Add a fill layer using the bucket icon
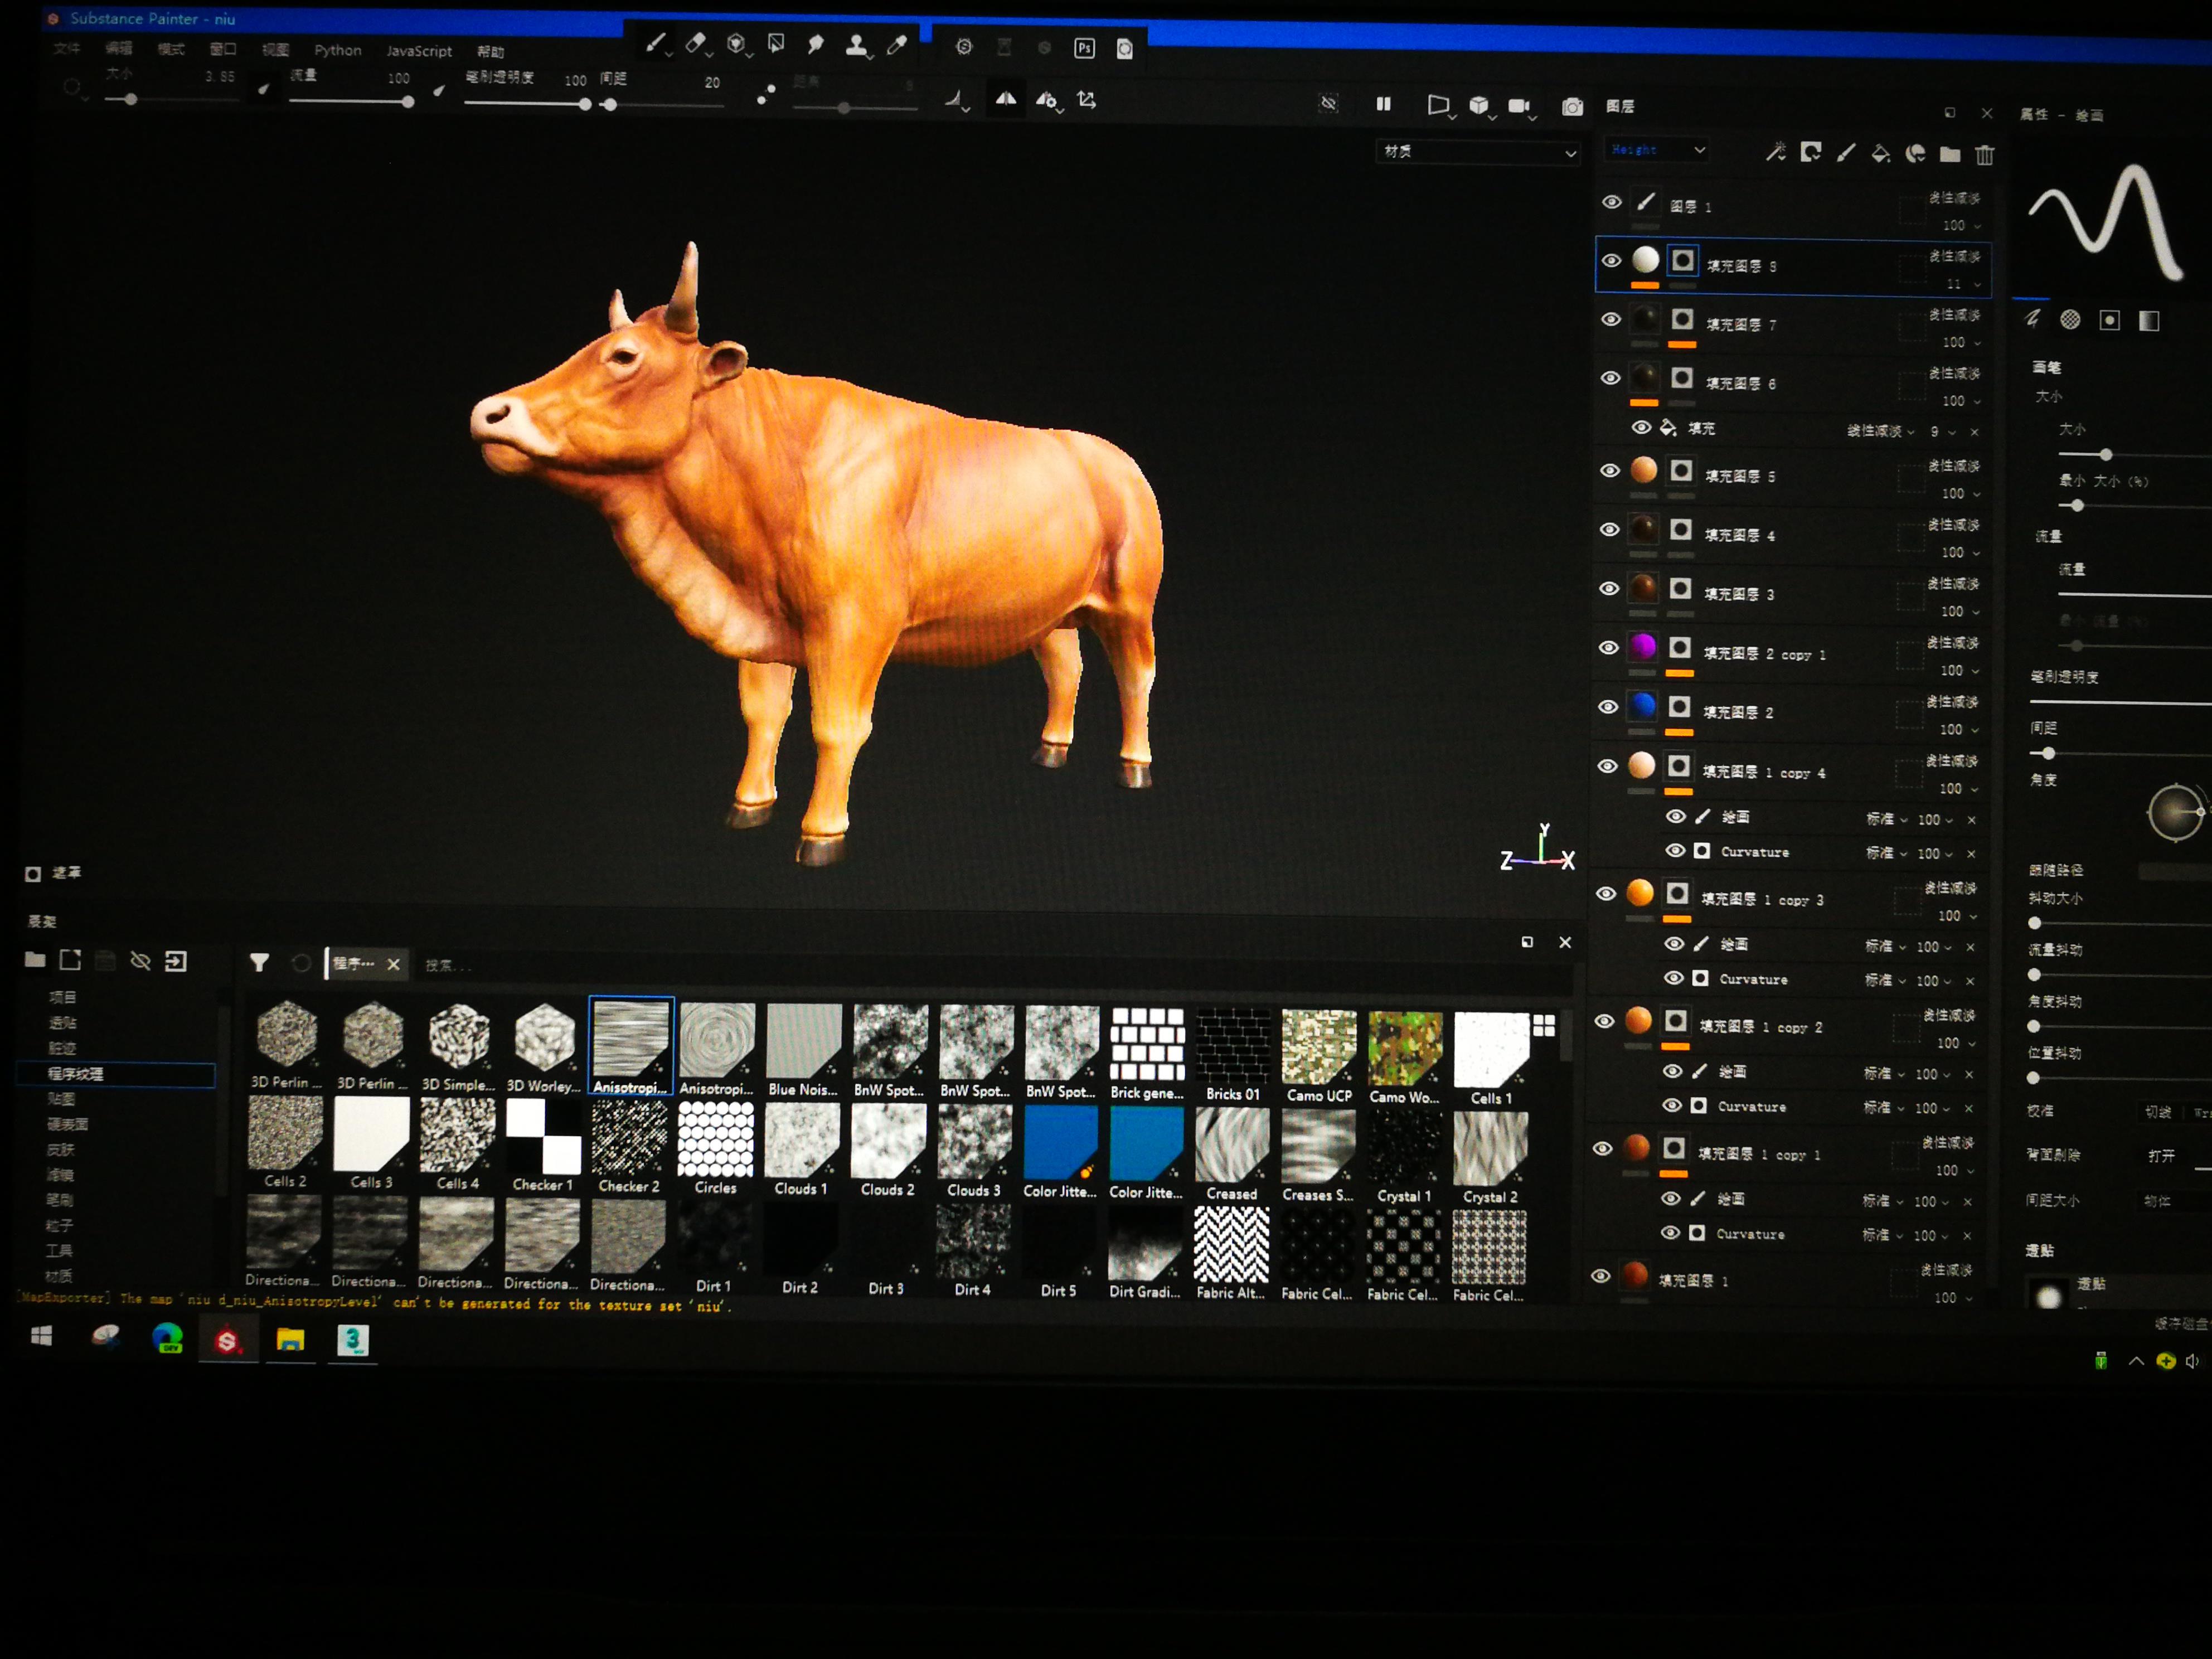The image size is (2212, 1659). coord(1880,153)
